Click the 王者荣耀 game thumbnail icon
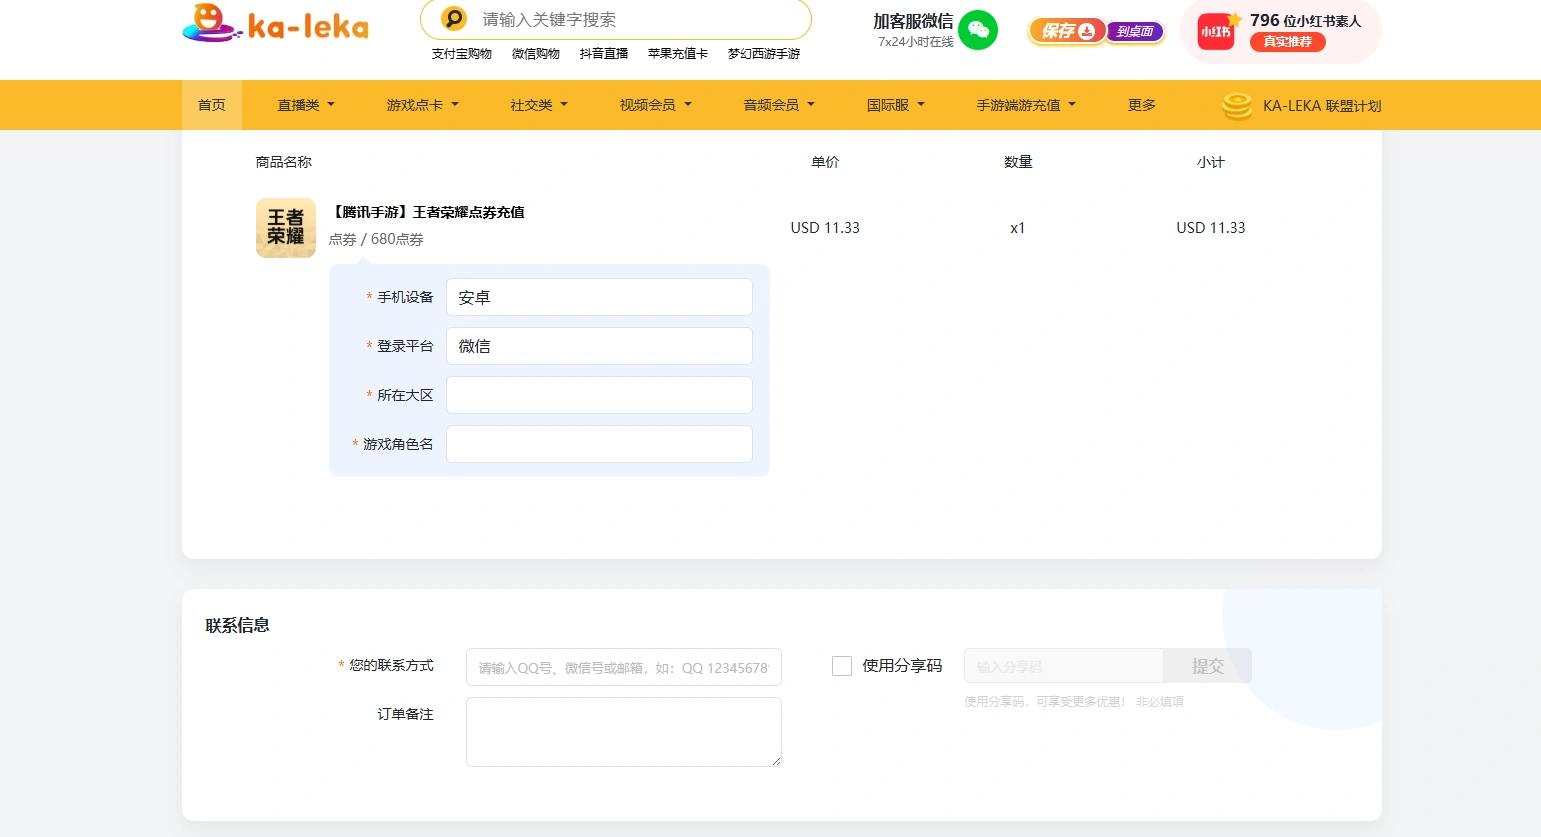Screen dimensions: 1541x837 click(x=285, y=227)
